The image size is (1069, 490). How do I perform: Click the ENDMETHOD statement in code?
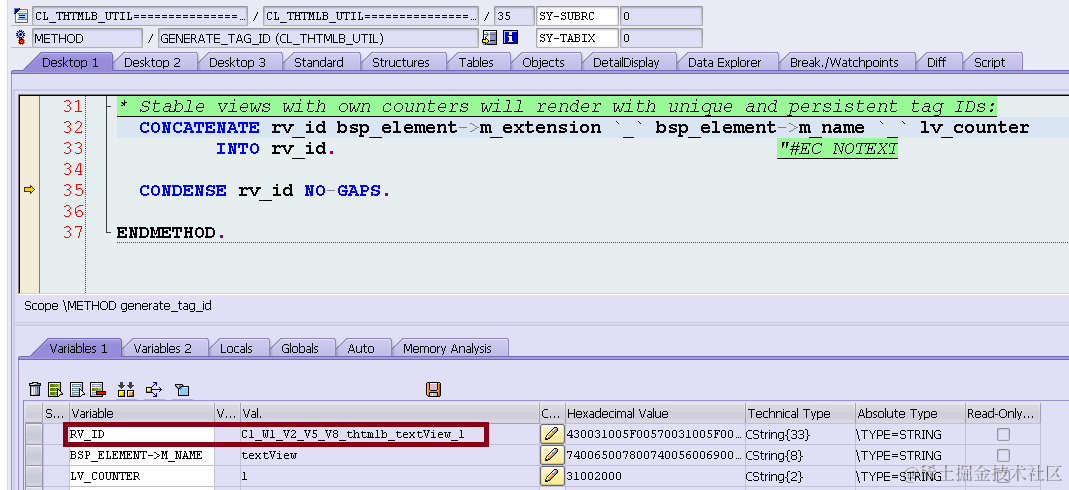(170, 232)
